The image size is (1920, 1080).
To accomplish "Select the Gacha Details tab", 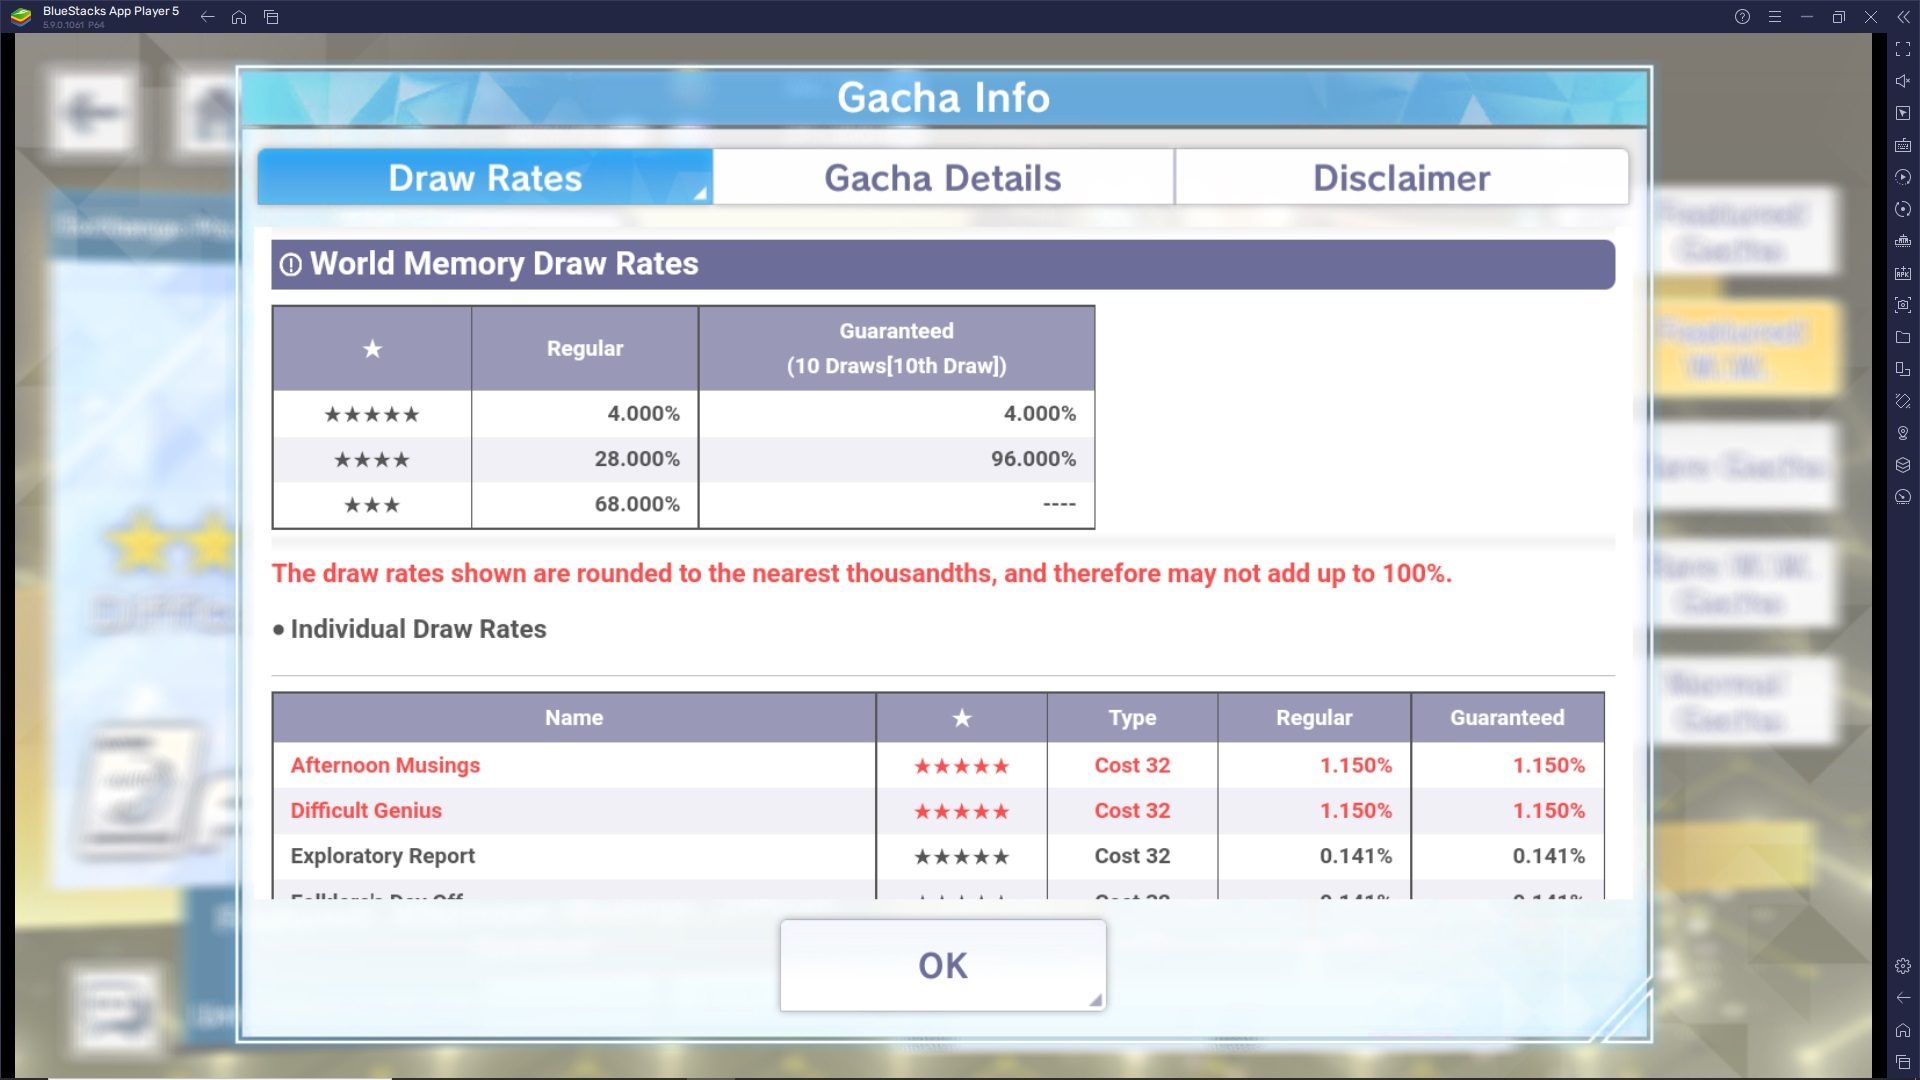I will tap(943, 177).
